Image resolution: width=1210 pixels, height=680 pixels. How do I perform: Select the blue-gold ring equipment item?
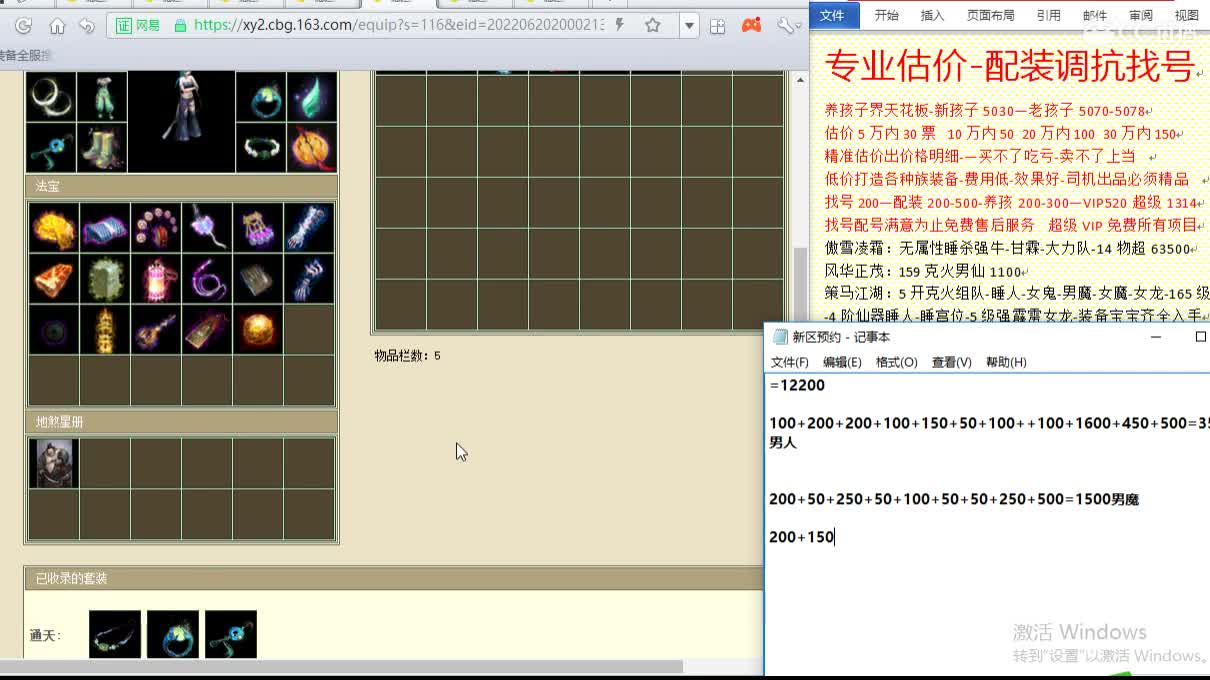260,97
